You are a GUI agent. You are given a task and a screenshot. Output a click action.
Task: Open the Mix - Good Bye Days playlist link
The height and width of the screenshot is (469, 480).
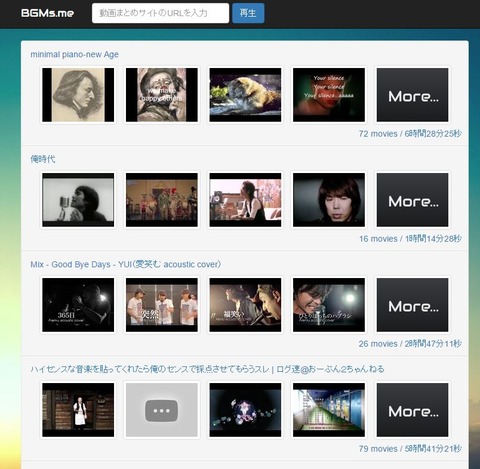126,264
